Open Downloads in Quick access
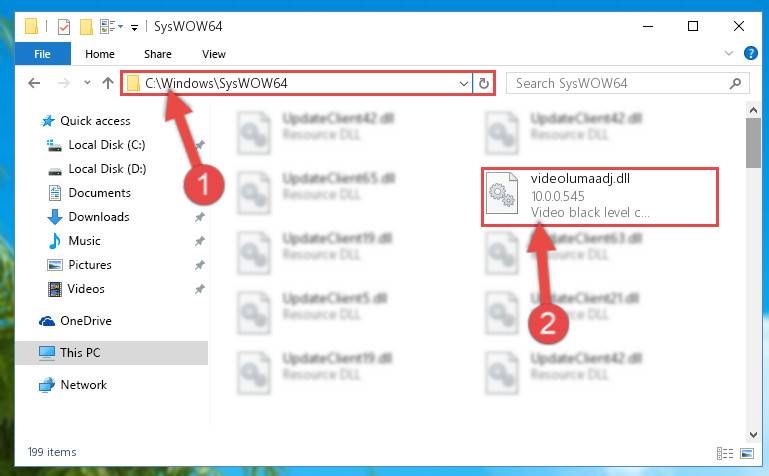 click(x=99, y=217)
